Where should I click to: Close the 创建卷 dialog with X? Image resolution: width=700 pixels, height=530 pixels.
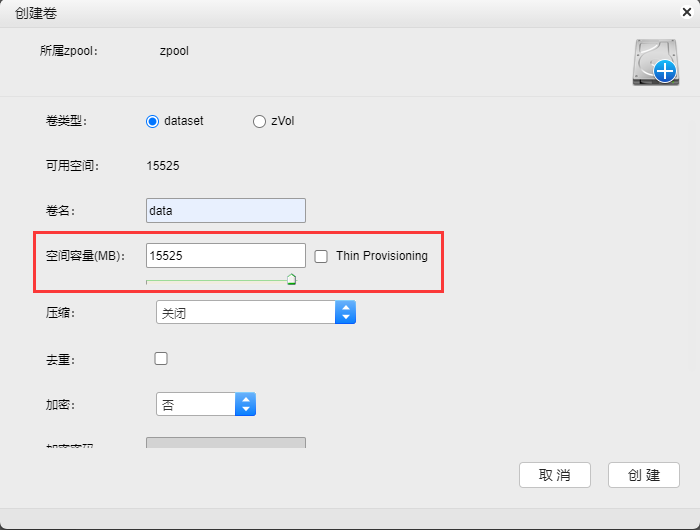click(x=685, y=11)
